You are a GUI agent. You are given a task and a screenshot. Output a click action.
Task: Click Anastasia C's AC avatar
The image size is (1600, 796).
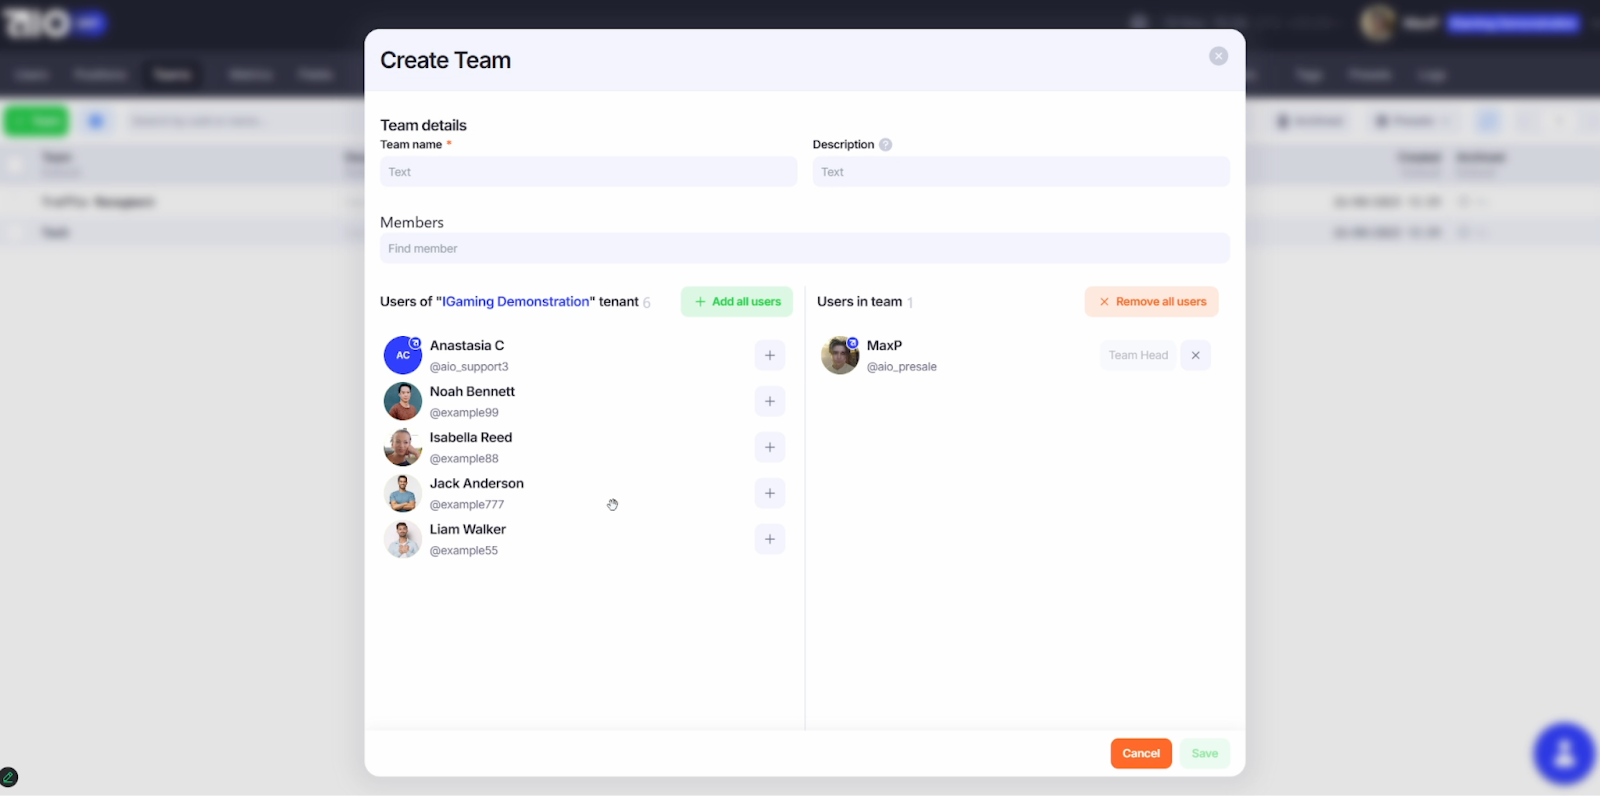click(402, 355)
